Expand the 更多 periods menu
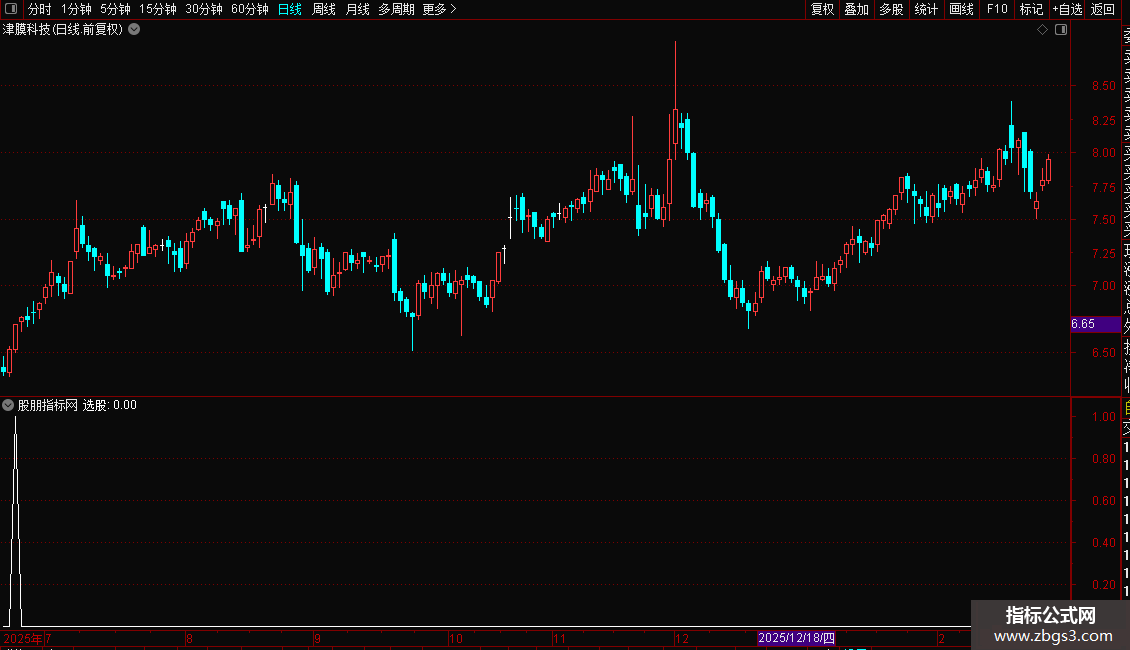1130x650 pixels. [440, 9]
